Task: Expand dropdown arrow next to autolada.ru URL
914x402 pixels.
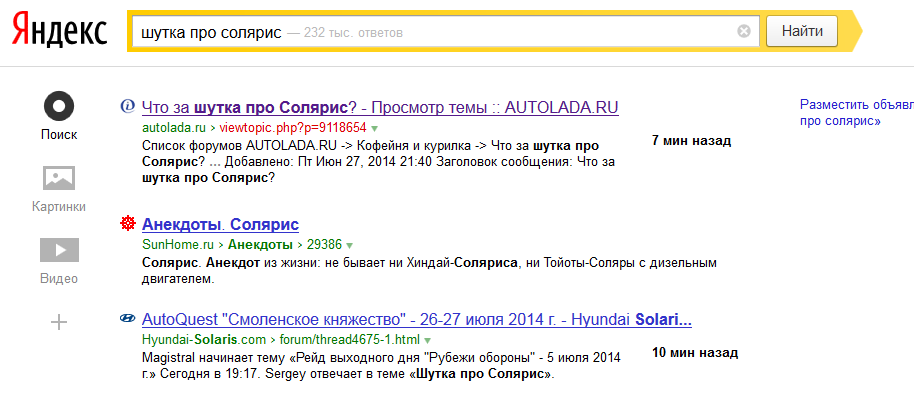Action: click(374, 128)
